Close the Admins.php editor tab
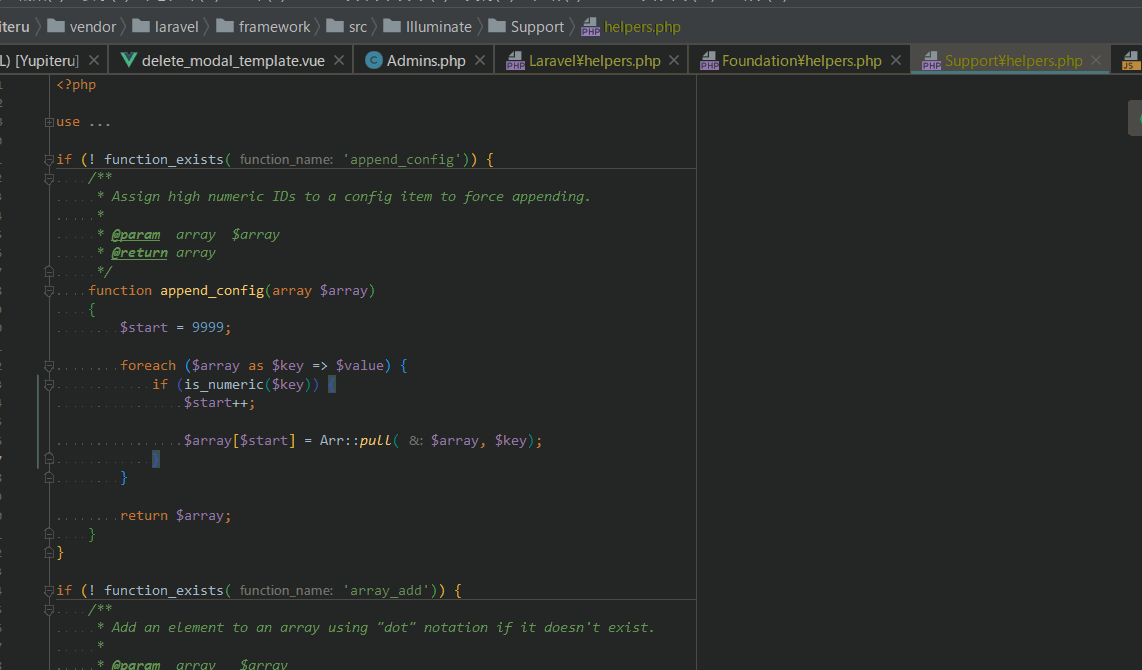Image resolution: width=1142 pixels, height=670 pixels. click(x=480, y=61)
